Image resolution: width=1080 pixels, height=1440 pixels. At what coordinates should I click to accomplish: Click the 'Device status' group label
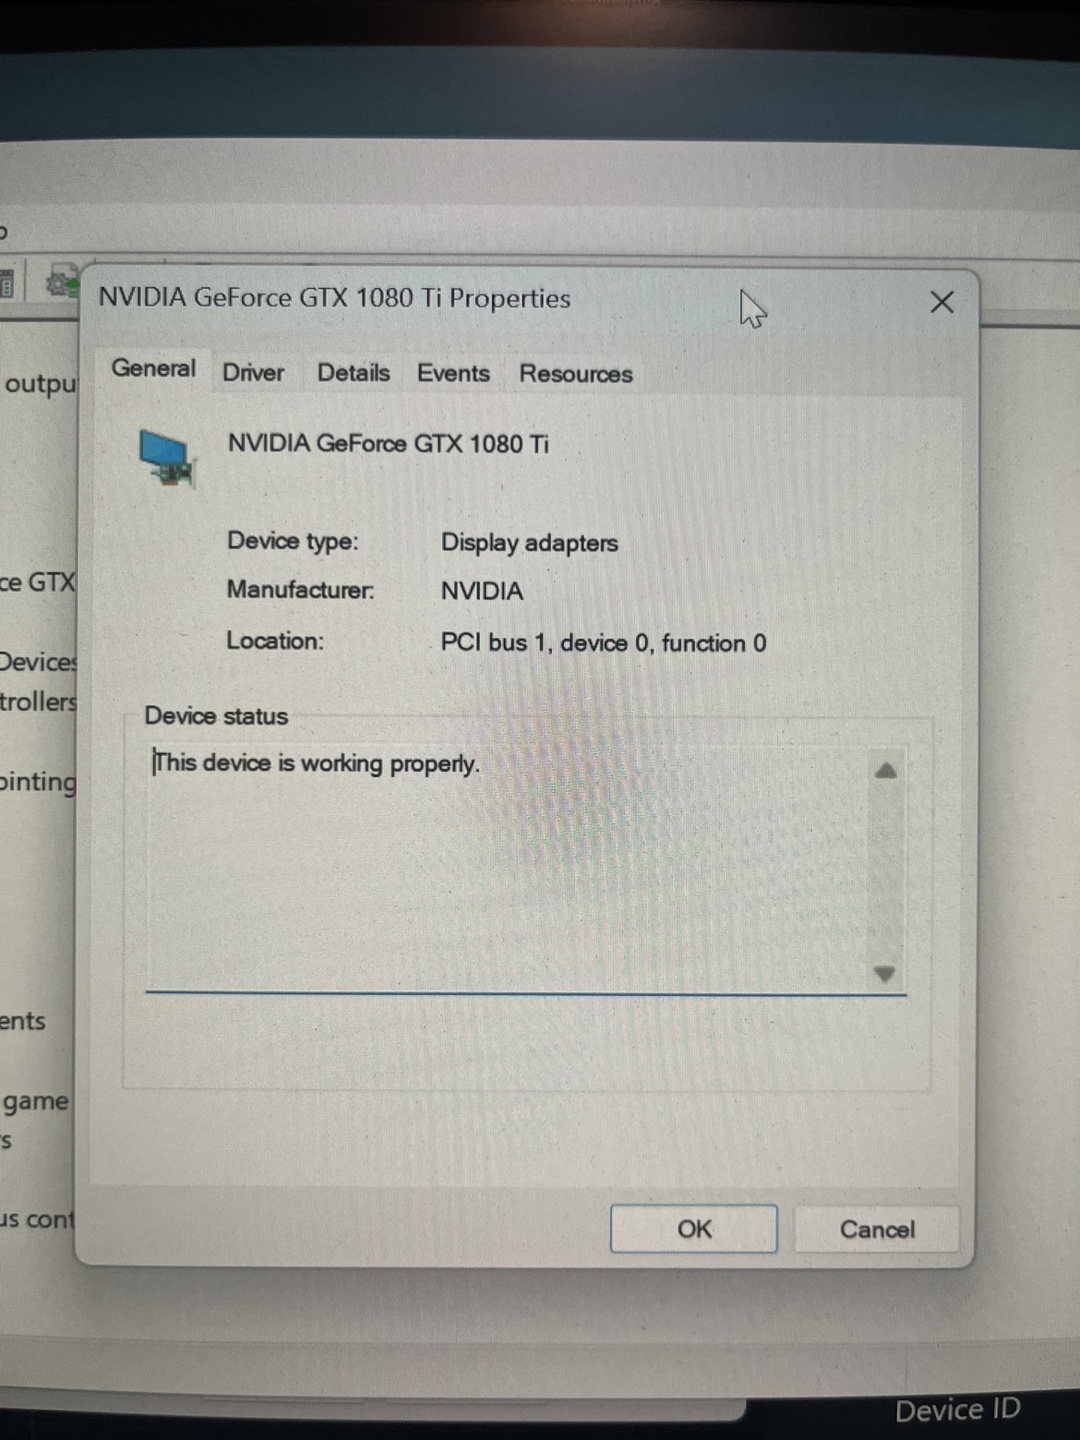coord(216,716)
